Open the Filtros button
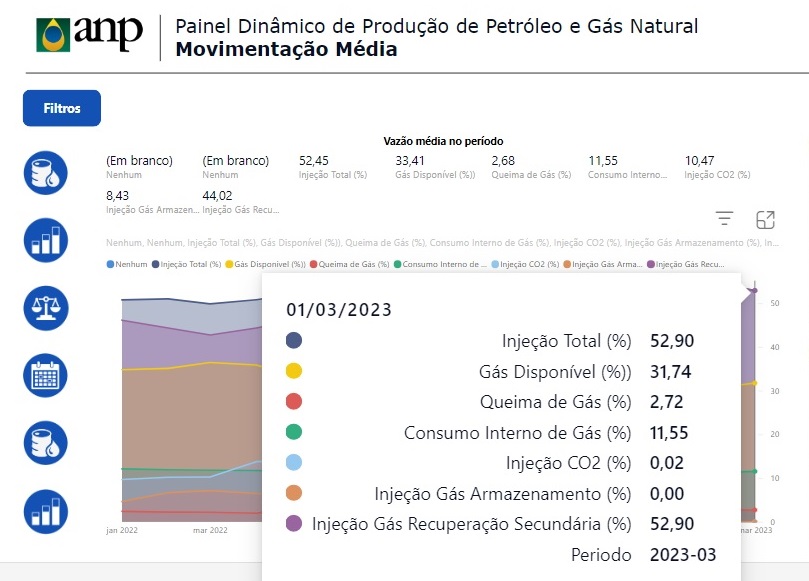This screenshot has height=581, width=809. 62,108
